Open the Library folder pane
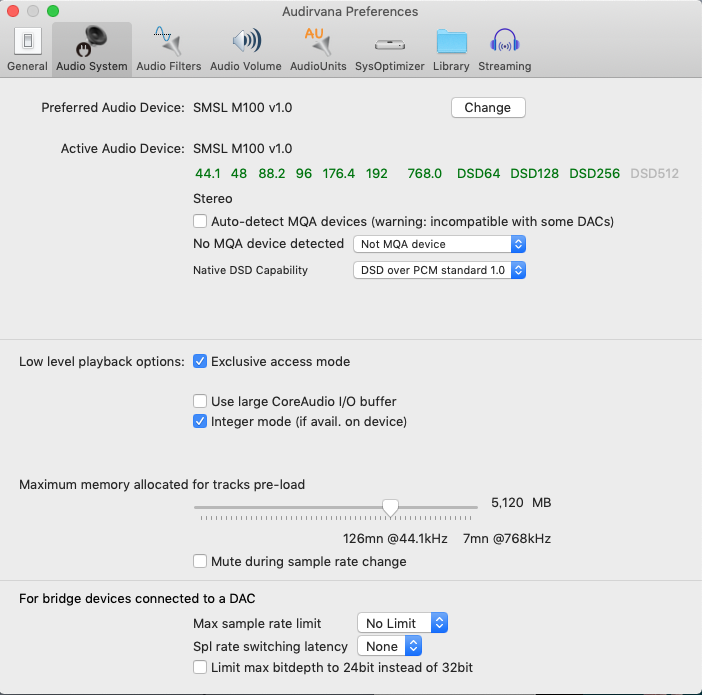 point(451,49)
